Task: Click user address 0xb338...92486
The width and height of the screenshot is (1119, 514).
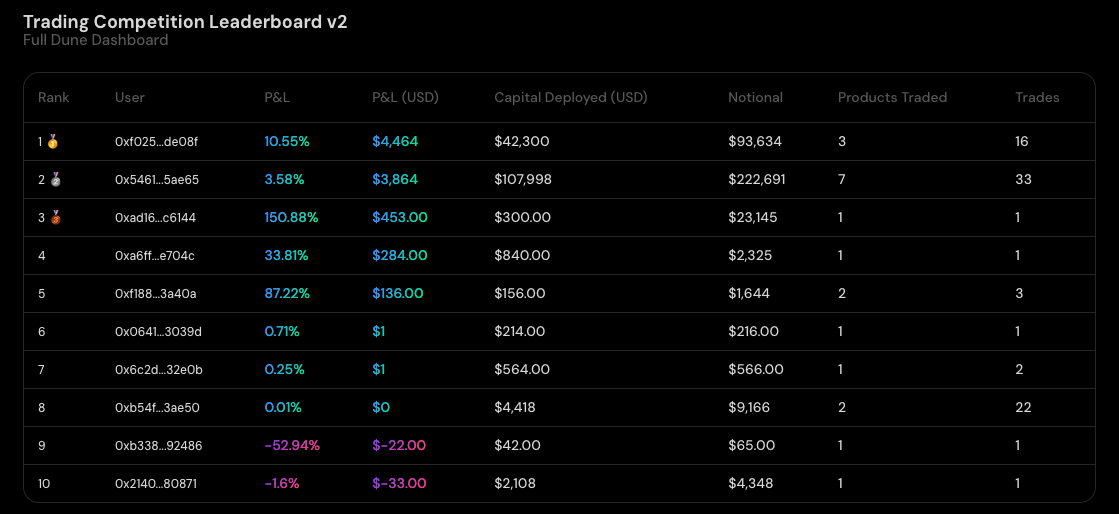Action: click(158, 446)
